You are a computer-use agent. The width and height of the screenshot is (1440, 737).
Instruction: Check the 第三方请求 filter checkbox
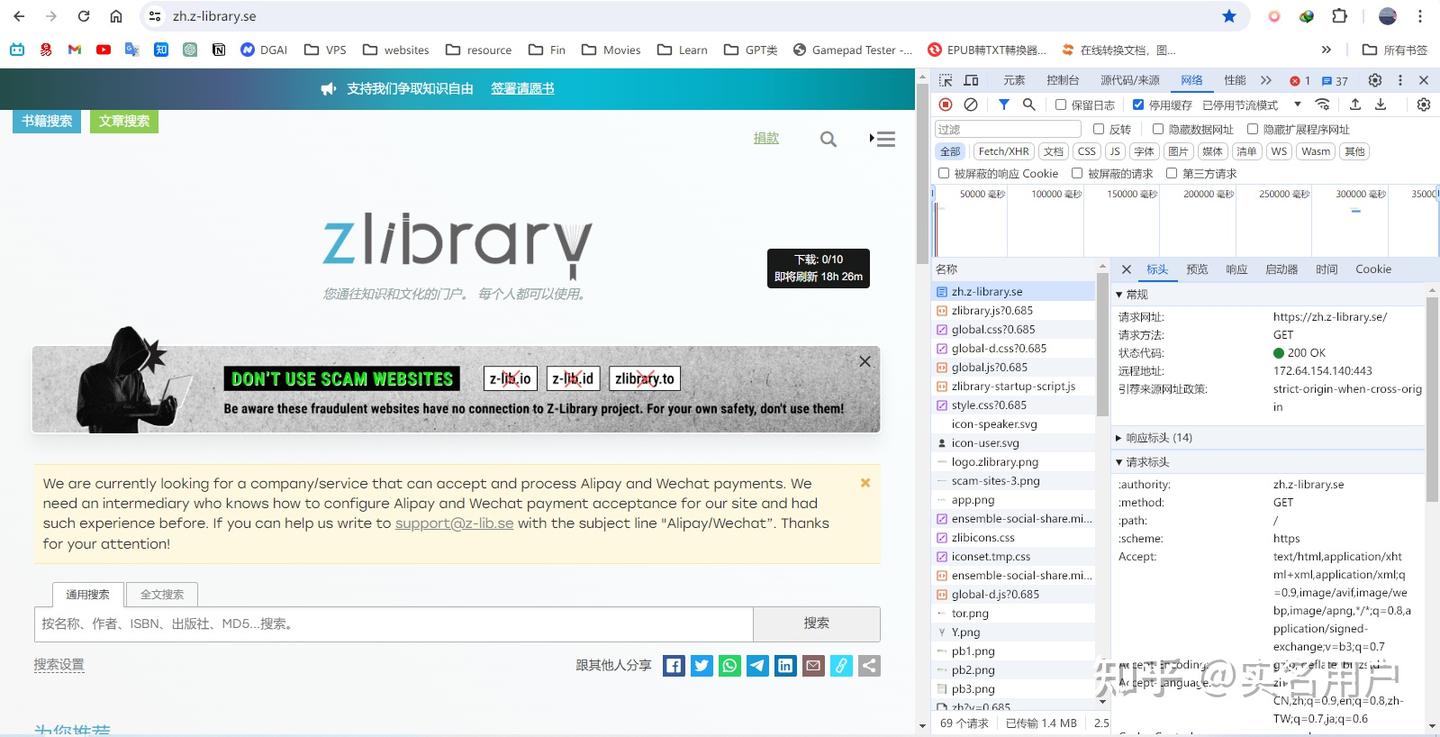[1171, 173]
